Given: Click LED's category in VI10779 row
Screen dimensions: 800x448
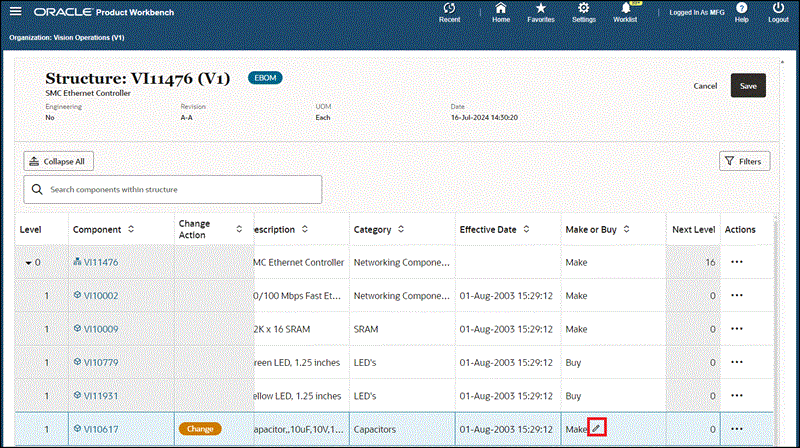Looking at the screenshot, I should click(x=365, y=363).
